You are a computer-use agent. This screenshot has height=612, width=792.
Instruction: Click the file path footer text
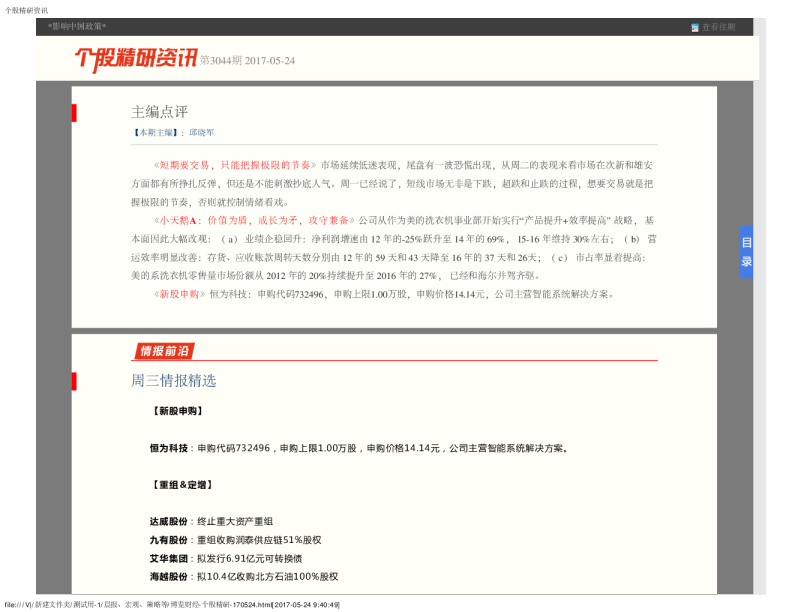(x=172, y=604)
